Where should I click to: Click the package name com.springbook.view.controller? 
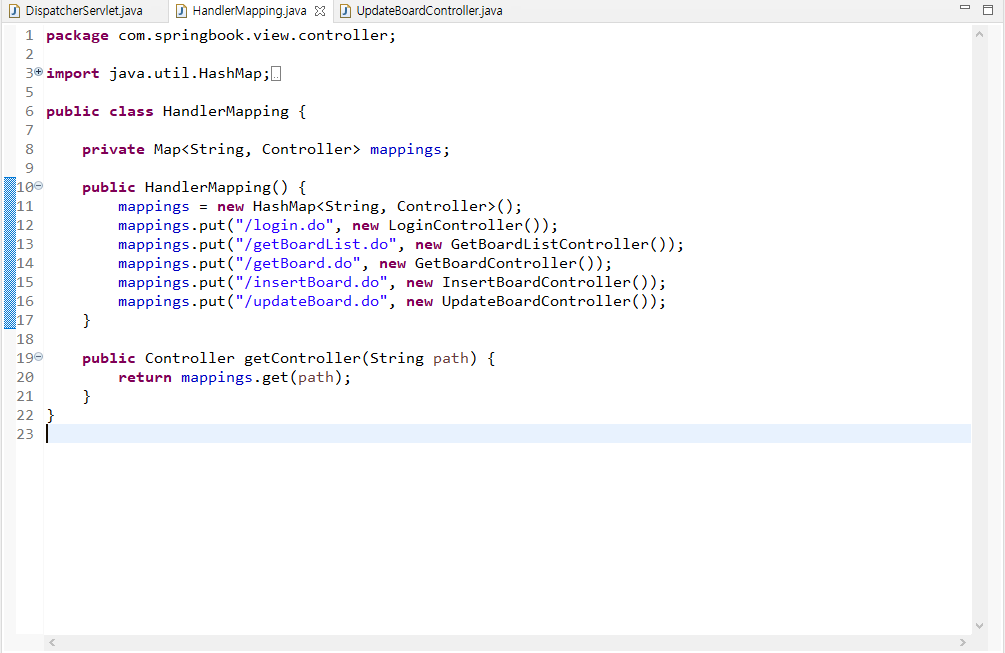253,36
